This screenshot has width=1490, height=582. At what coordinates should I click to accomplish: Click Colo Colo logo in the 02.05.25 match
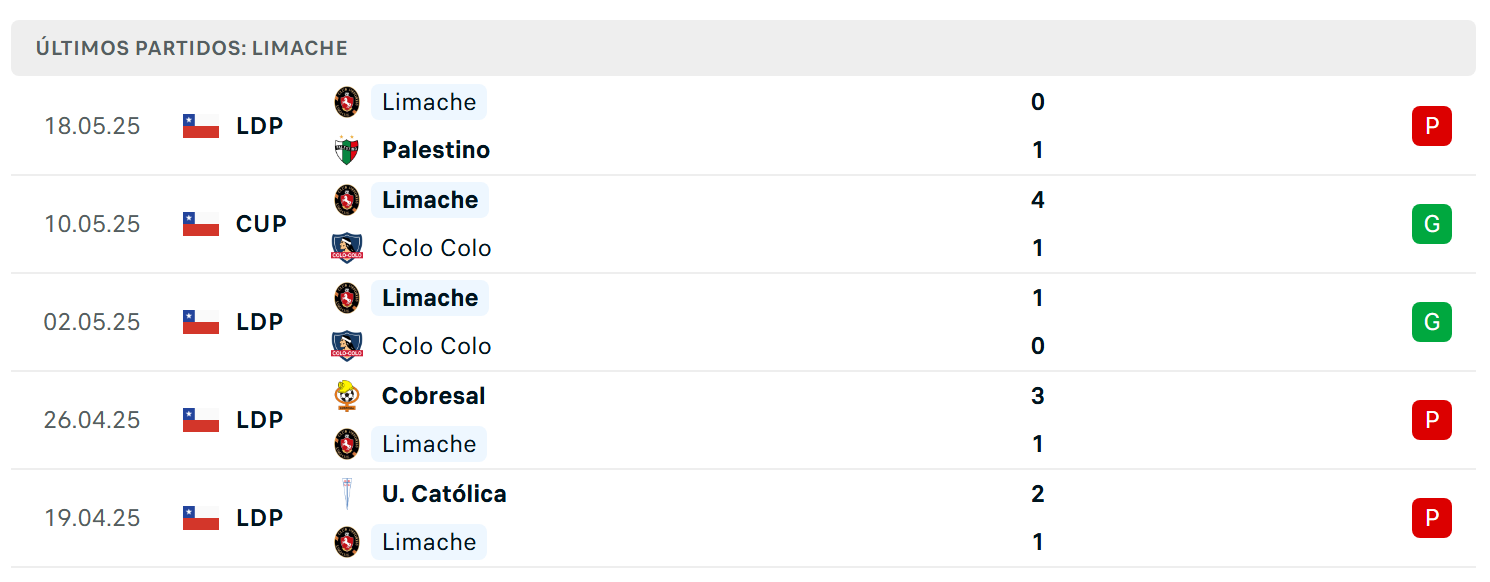coord(346,346)
